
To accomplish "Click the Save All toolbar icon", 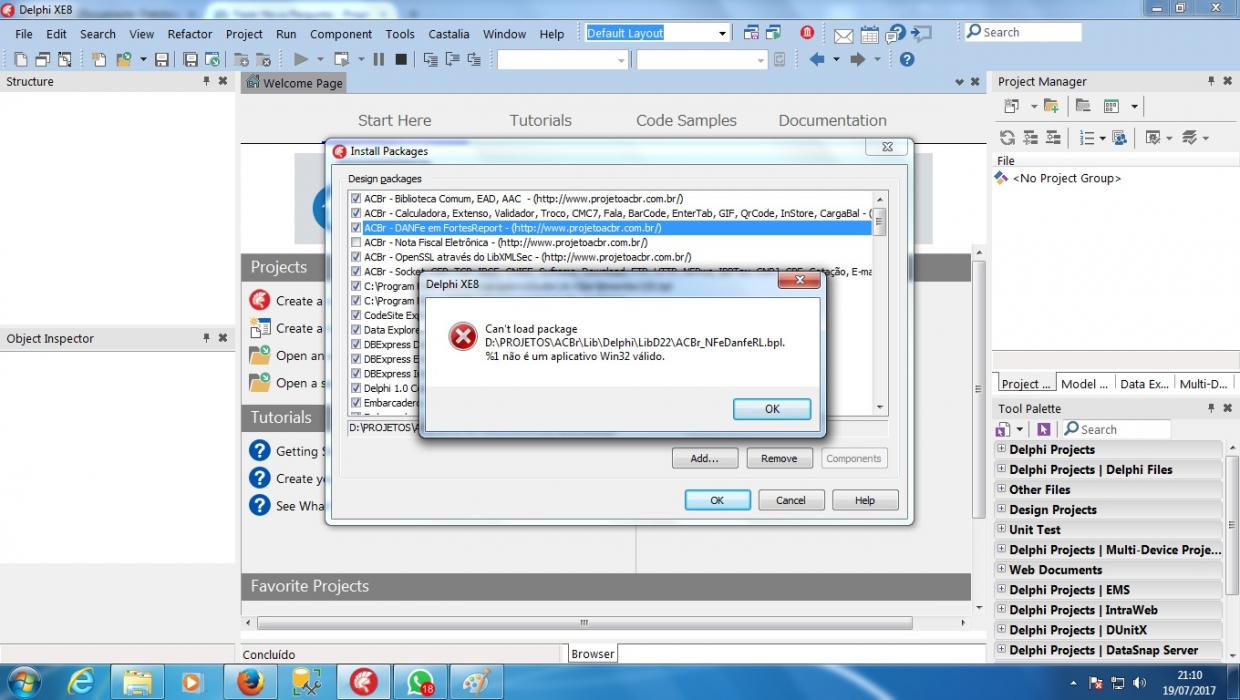I will click(x=190, y=60).
